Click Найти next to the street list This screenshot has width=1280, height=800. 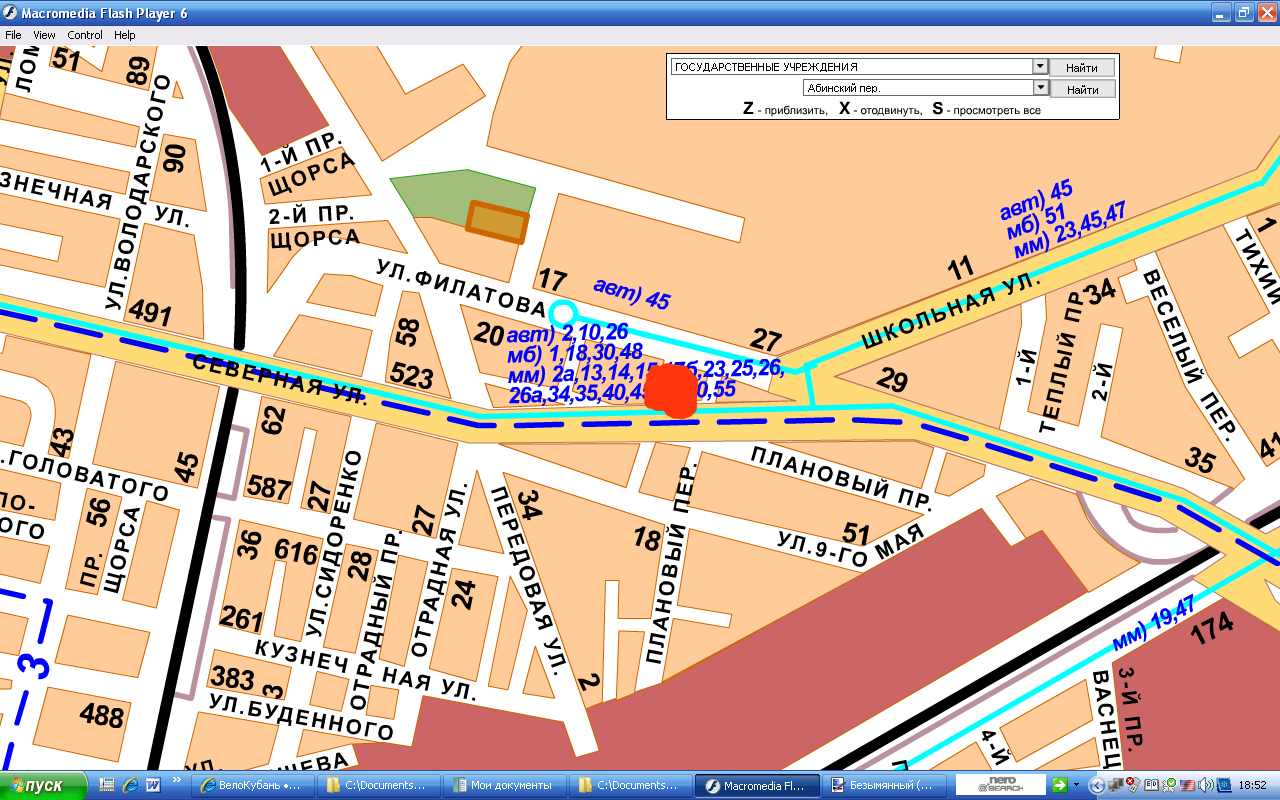click(1081, 89)
